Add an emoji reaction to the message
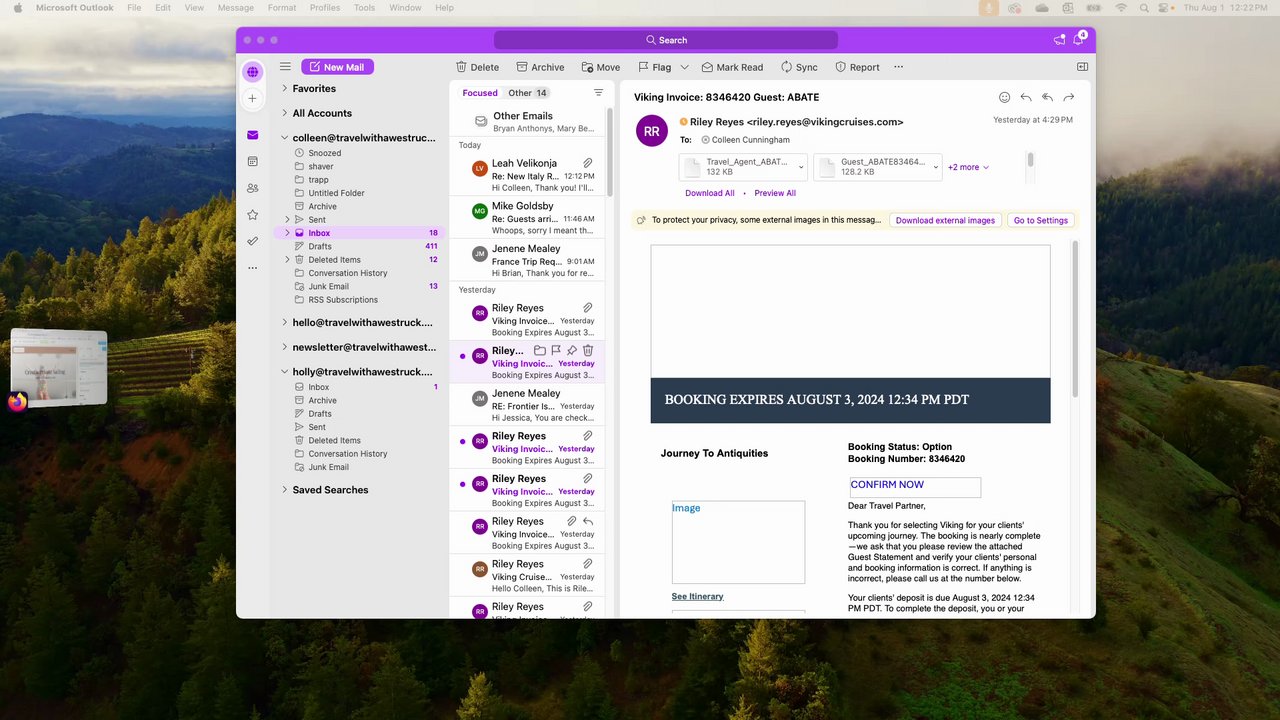Viewport: 1280px width, 720px height. click(1004, 97)
